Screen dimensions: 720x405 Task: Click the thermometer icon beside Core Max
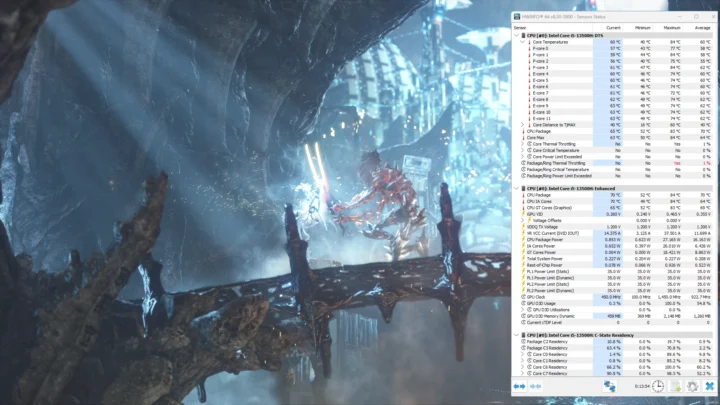(x=523, y=137)
